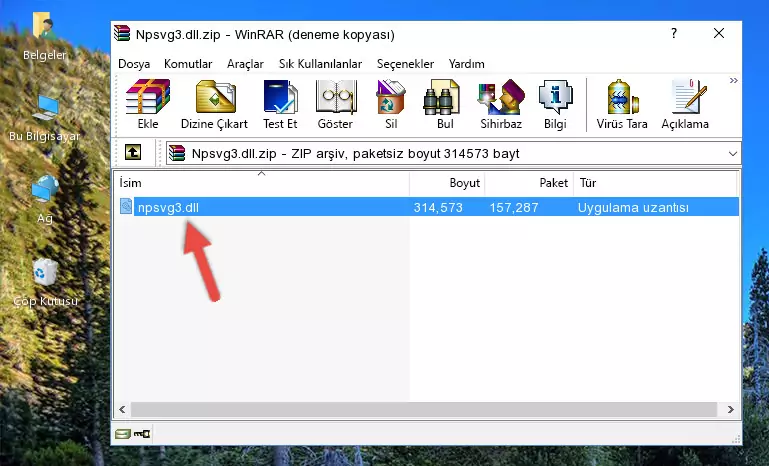Start Virüs Tara scan
Image resolution: width=769 pixels, height=466 pixels.
[x=622, y=104]
